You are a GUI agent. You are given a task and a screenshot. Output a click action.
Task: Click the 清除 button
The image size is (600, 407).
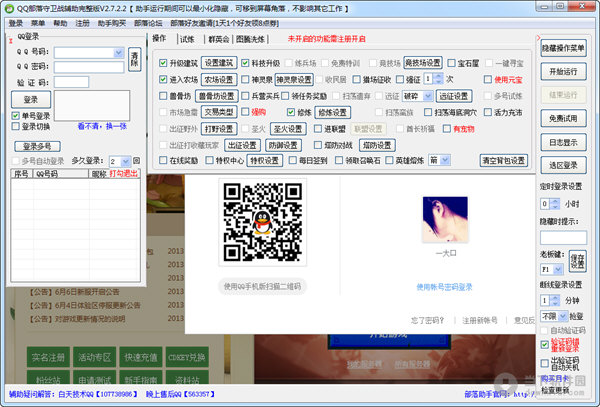tap(134, 59)
